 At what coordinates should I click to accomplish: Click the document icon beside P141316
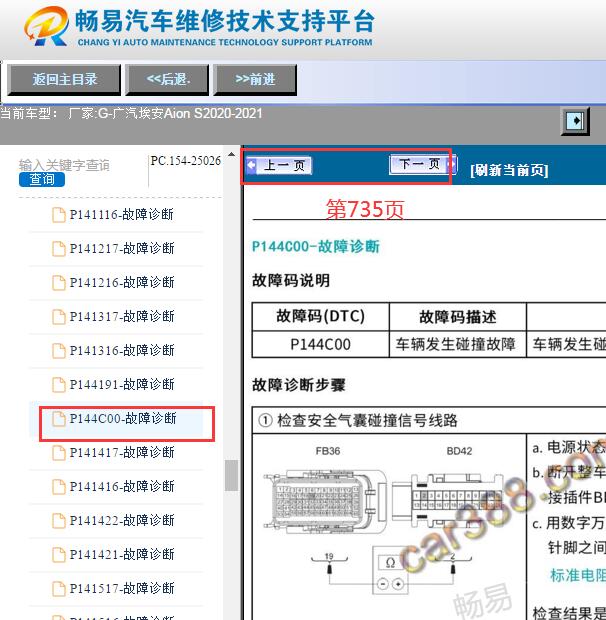tap(59, 351)
